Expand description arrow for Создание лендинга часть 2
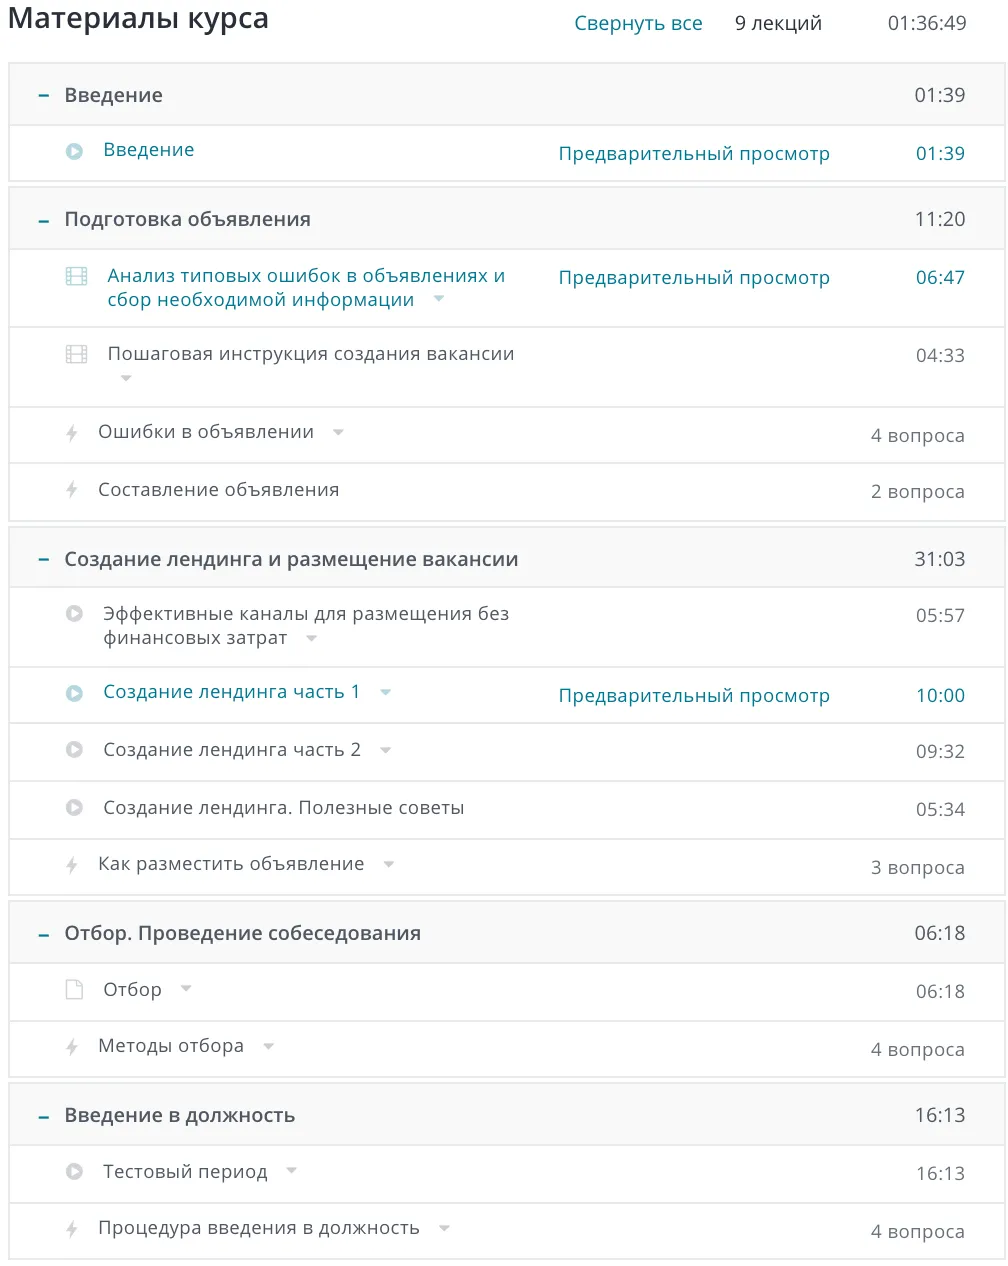Screen dimensions: 1008x1266 click(386, 750)
